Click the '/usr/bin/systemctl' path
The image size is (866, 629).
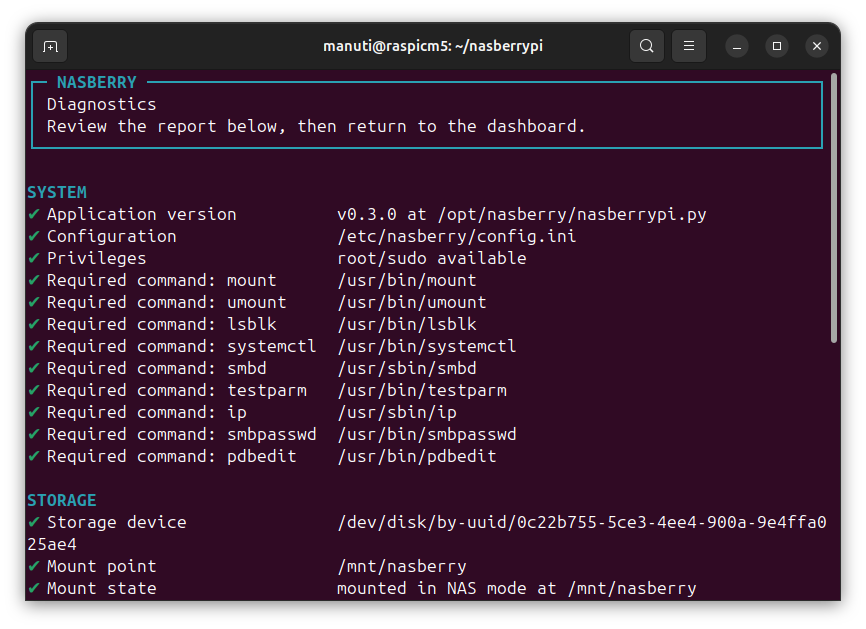click(x=427, y=346)
